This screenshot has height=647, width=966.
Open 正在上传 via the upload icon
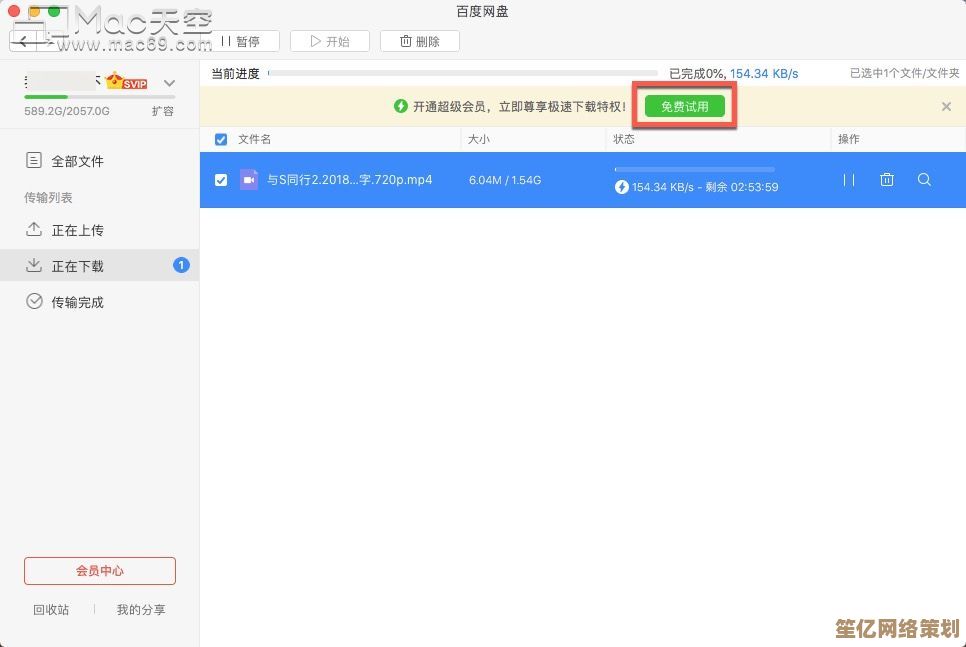tap(34, 230)
